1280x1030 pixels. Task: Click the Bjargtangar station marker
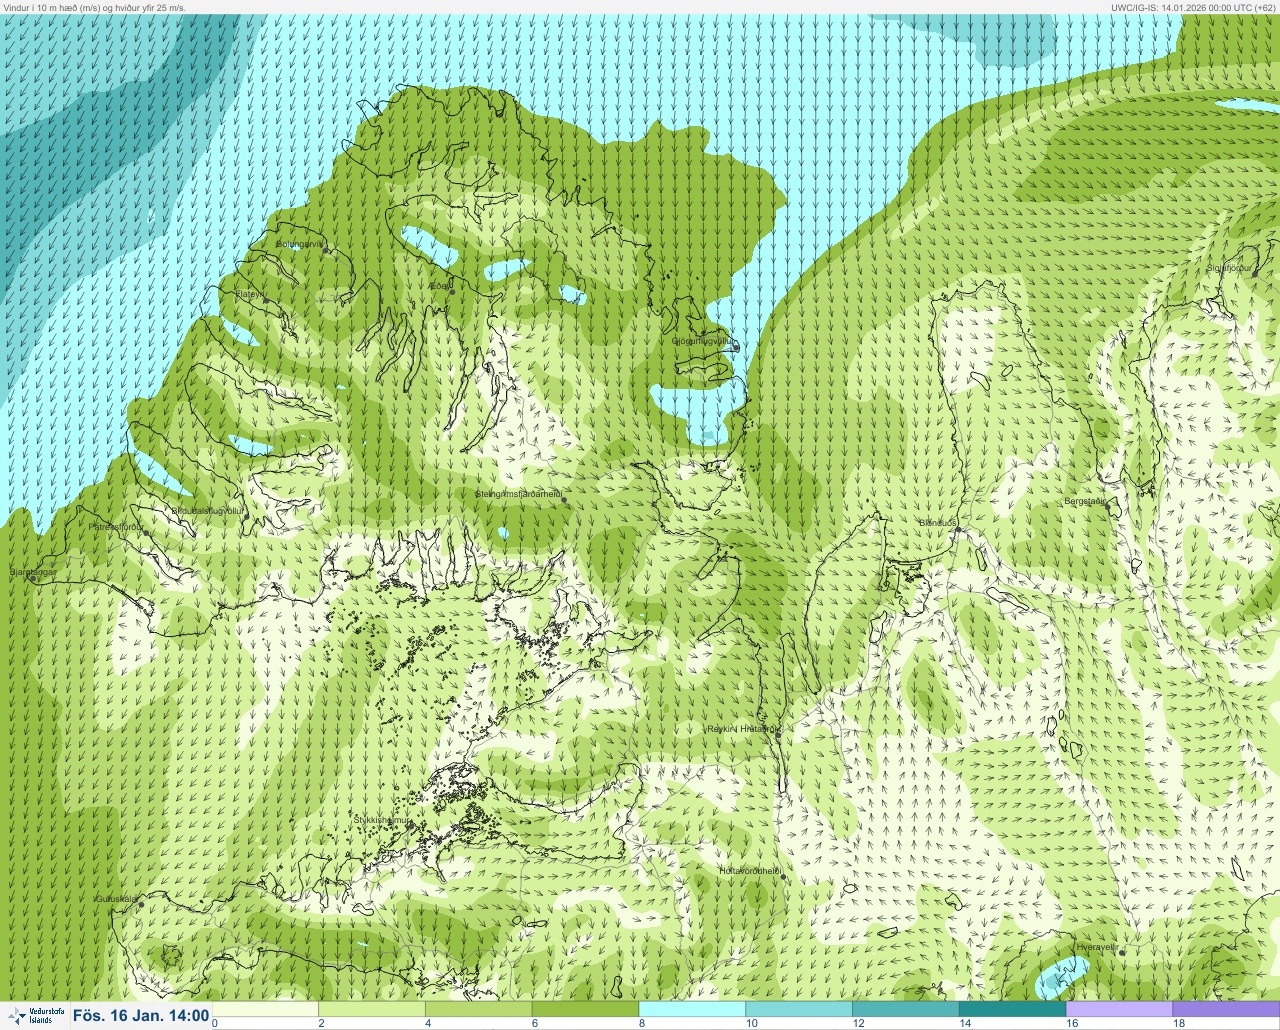[32, 579]
